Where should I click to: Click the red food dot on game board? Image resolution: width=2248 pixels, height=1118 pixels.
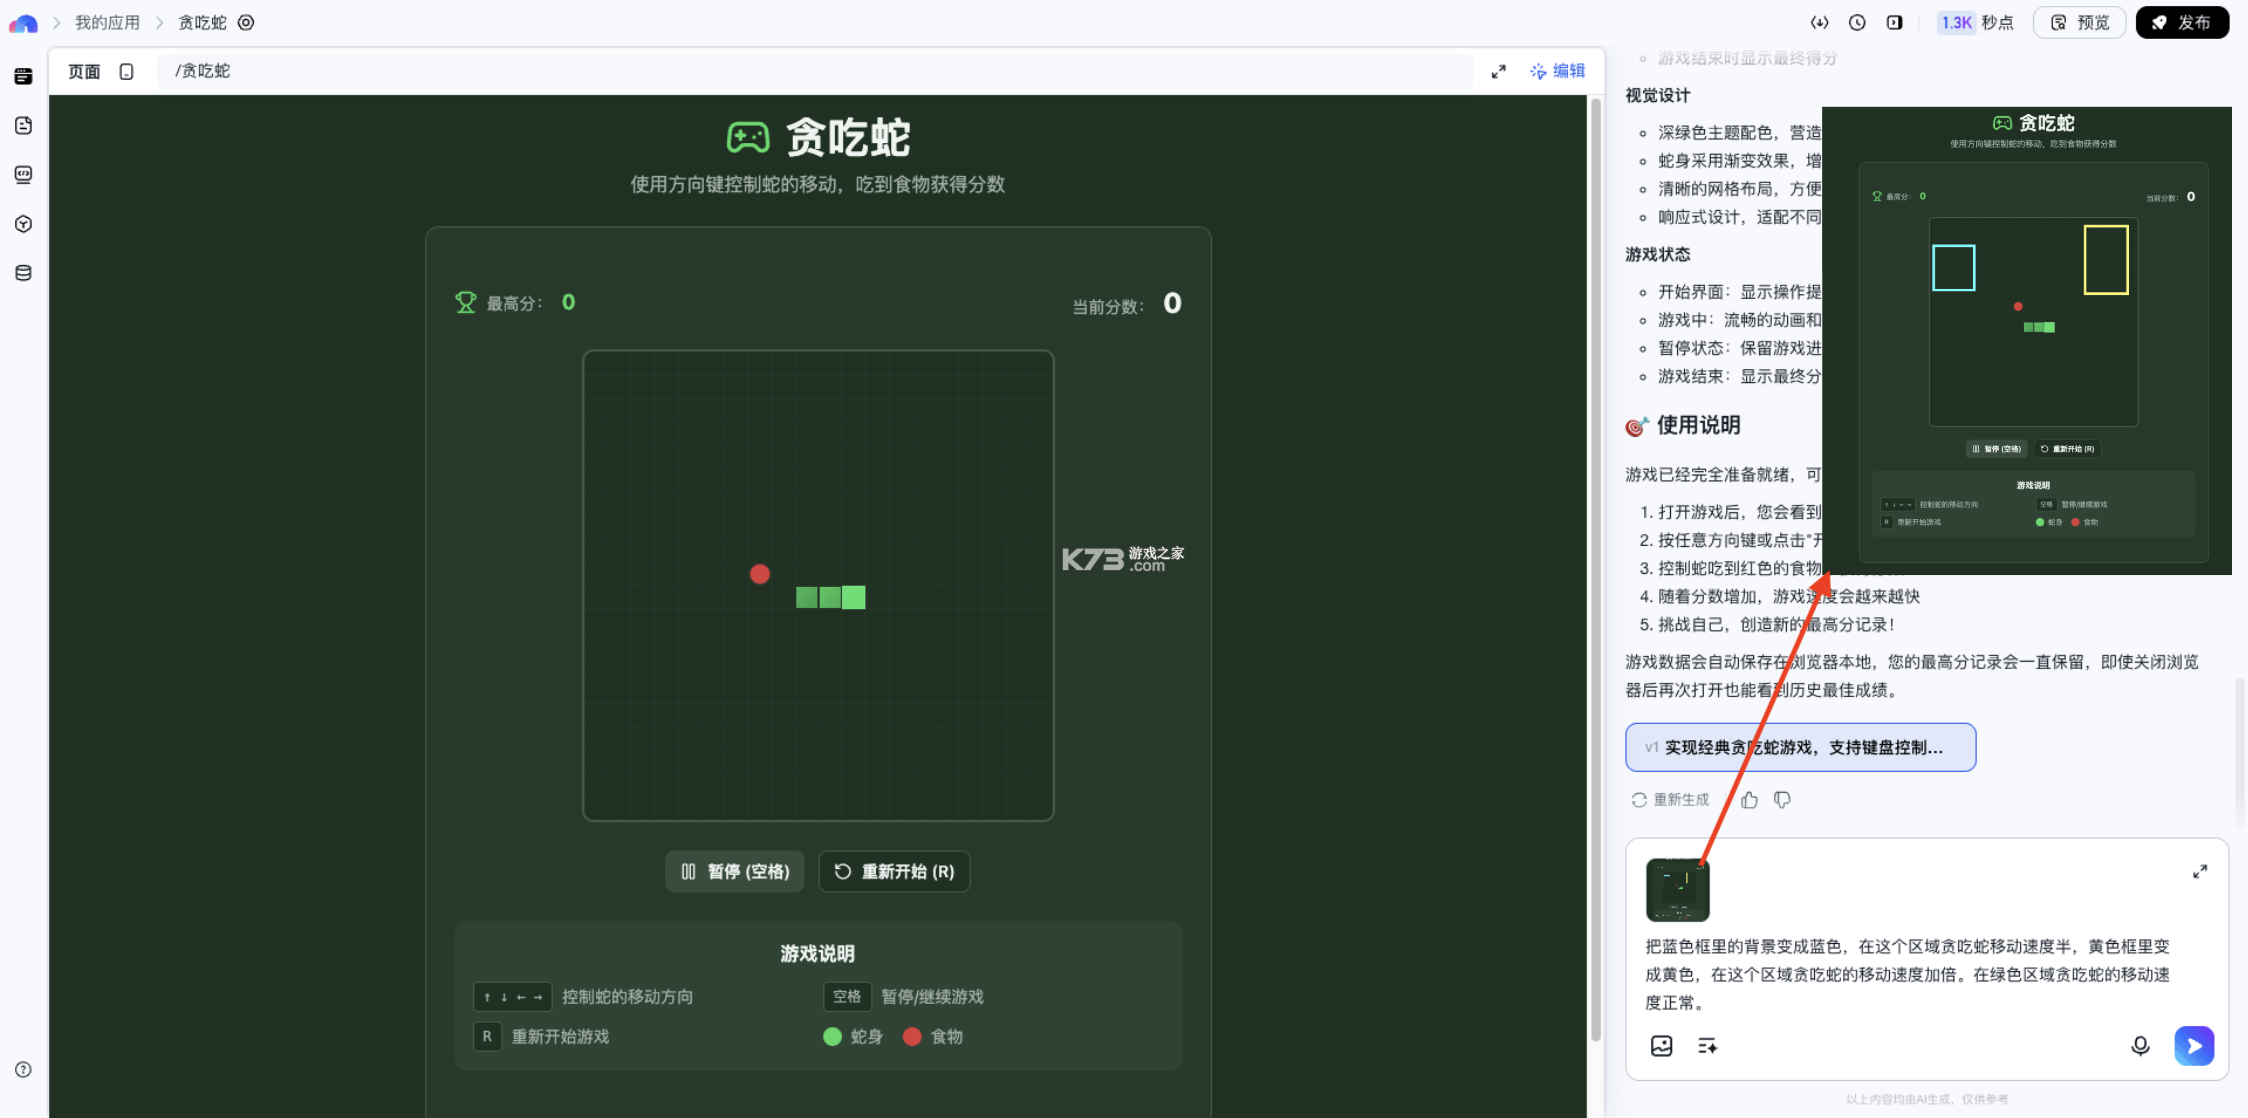[760, 574]
